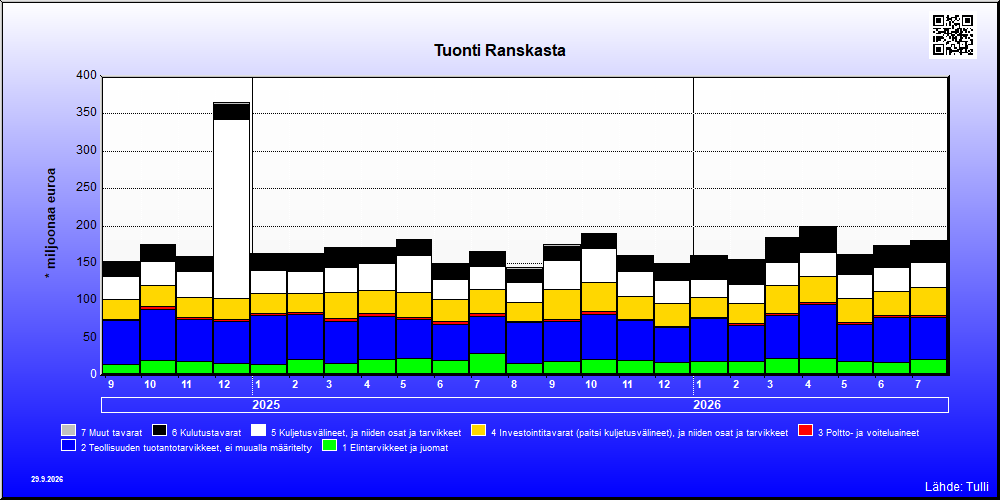
Task: Click the white '5 Kuljetusvälineet' legend swatch
Action: (259, 430)
